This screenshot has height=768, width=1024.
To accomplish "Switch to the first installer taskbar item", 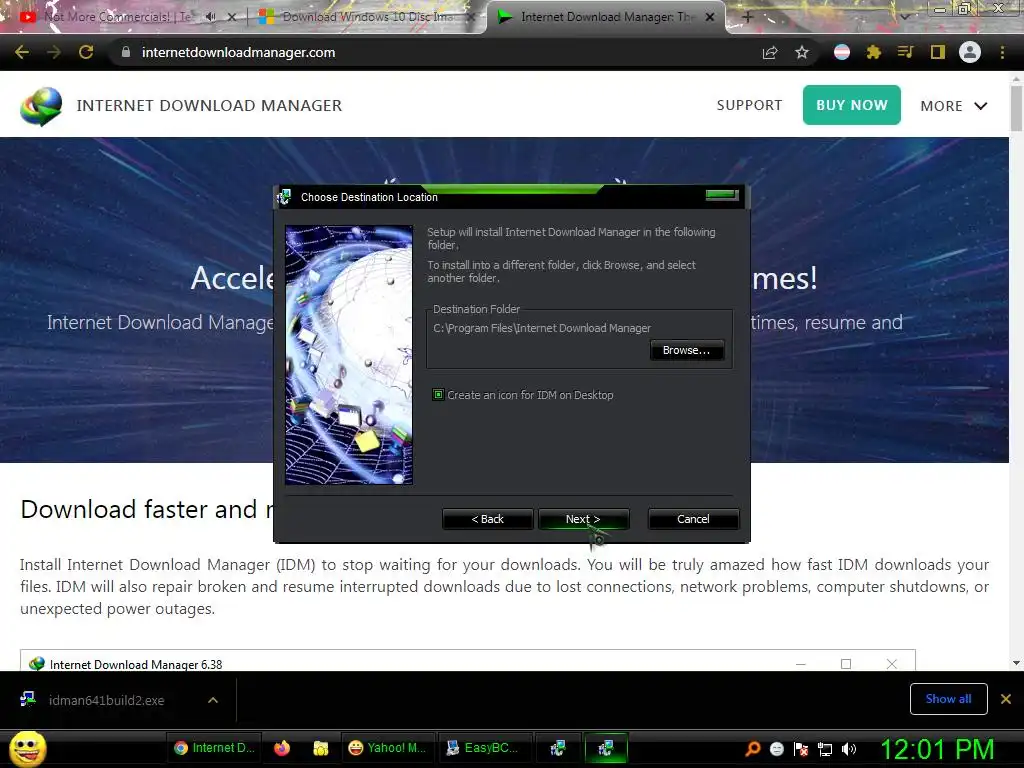I will 558,748.
